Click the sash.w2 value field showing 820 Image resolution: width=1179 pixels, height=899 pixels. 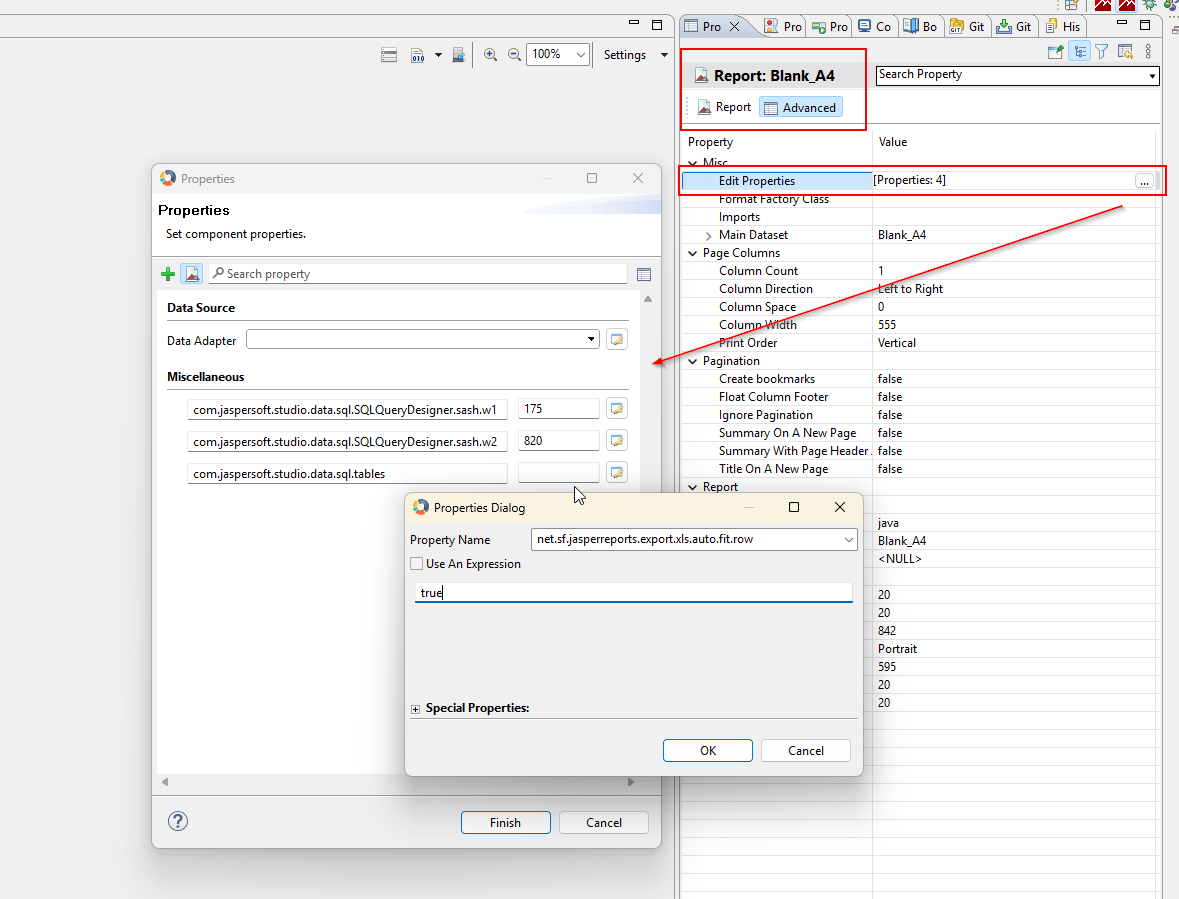pyautogui.click(x=559, y=440)
